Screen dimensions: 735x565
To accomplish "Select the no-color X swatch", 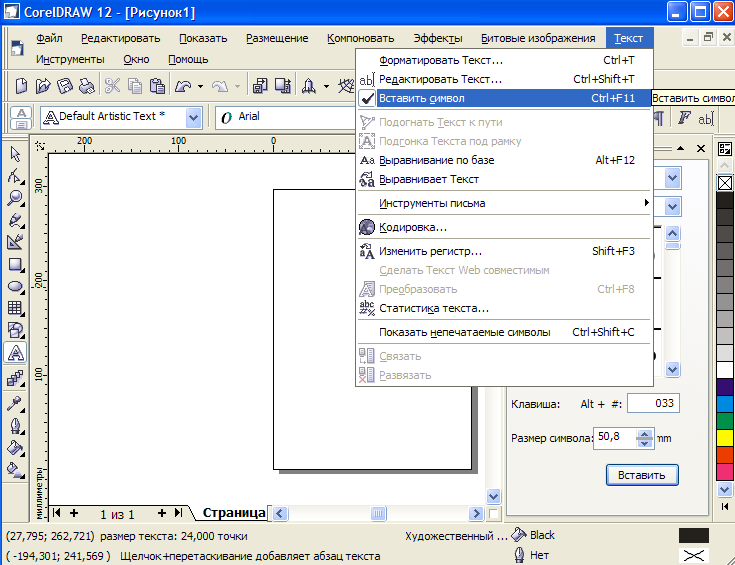I will (x=725, y=183).
